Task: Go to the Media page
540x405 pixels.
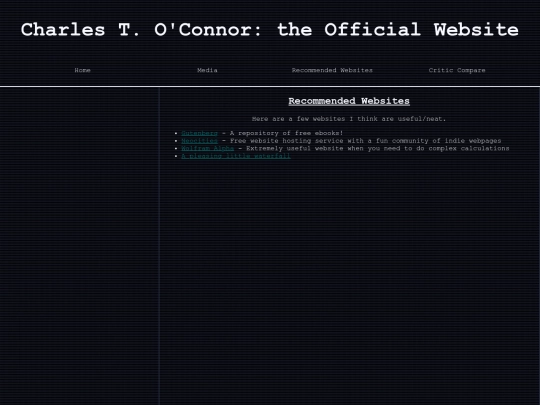Action: 207,70
